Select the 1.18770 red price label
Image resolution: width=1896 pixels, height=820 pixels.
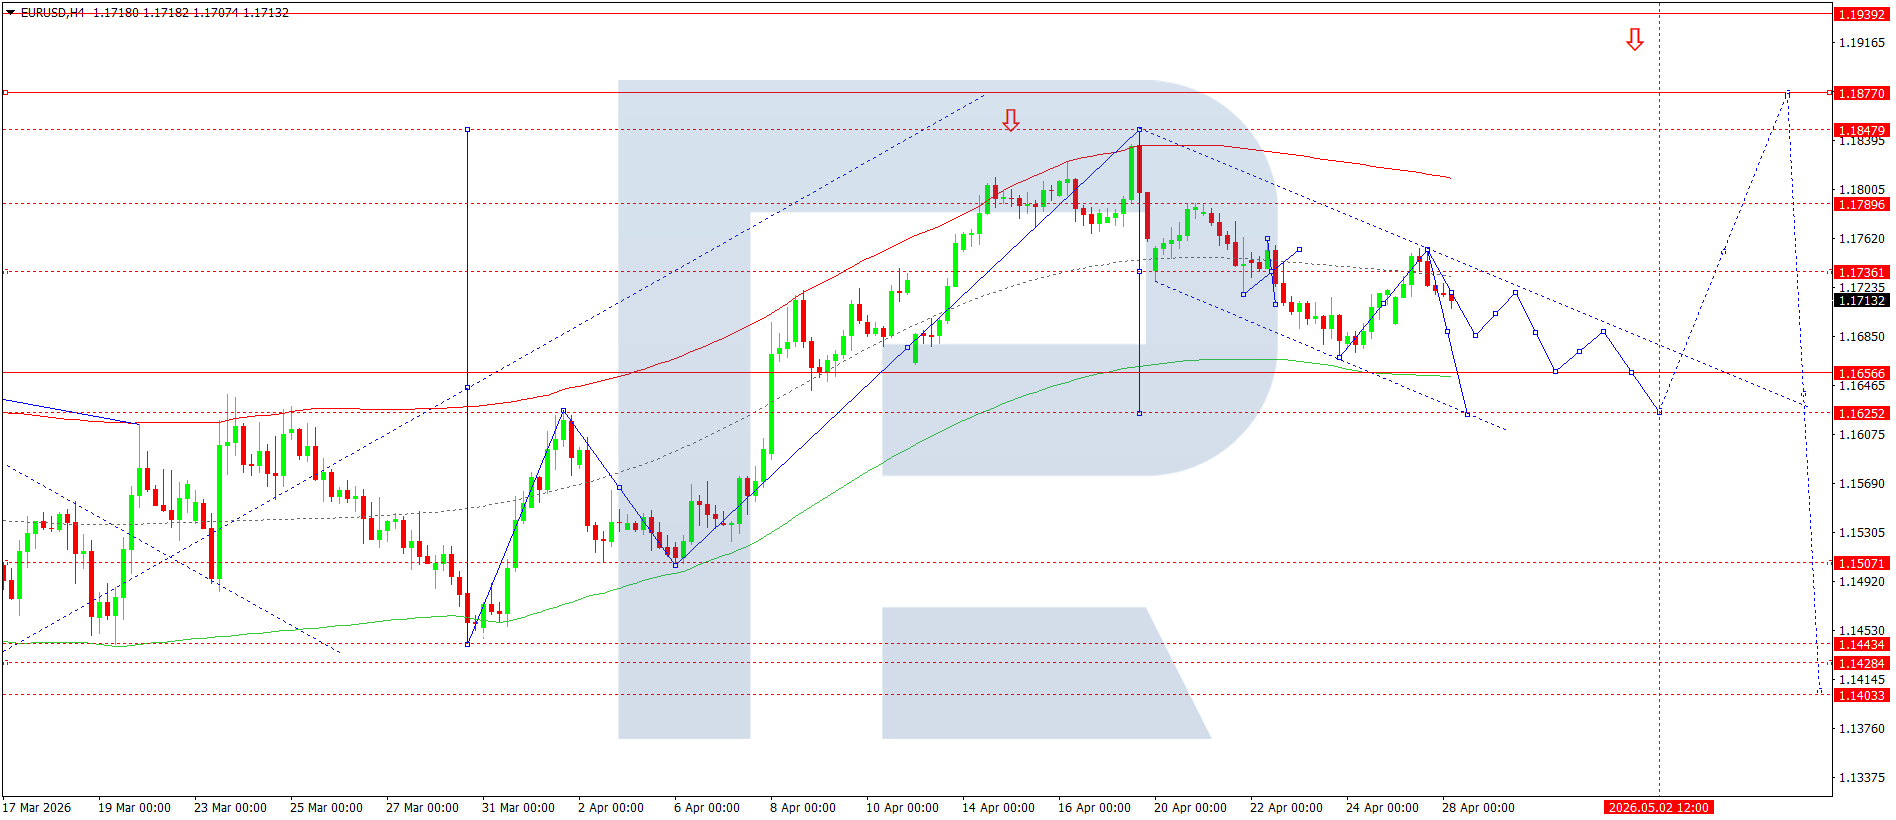(x=1861, y=93)
